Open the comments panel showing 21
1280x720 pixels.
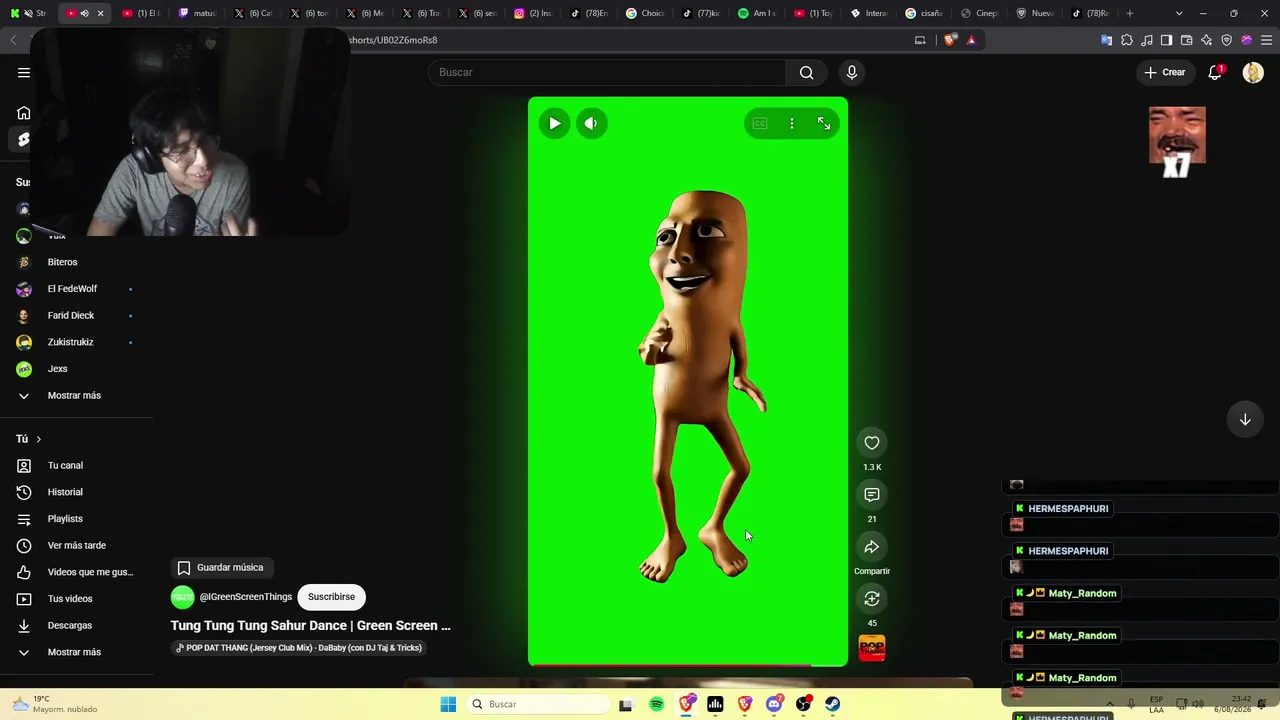click(x=872, y=495)
